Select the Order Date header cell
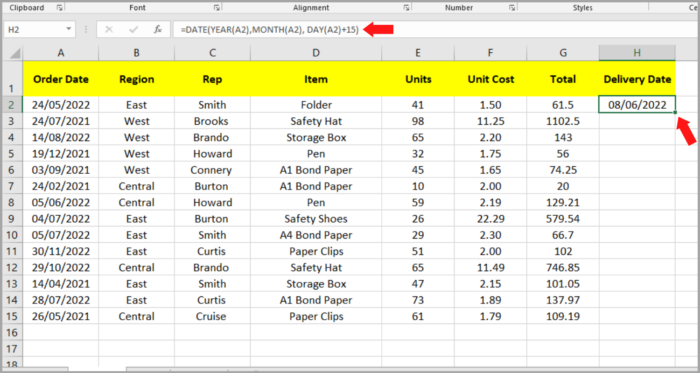Viewport: 700px width, 373px height. (x=61, y=79)
